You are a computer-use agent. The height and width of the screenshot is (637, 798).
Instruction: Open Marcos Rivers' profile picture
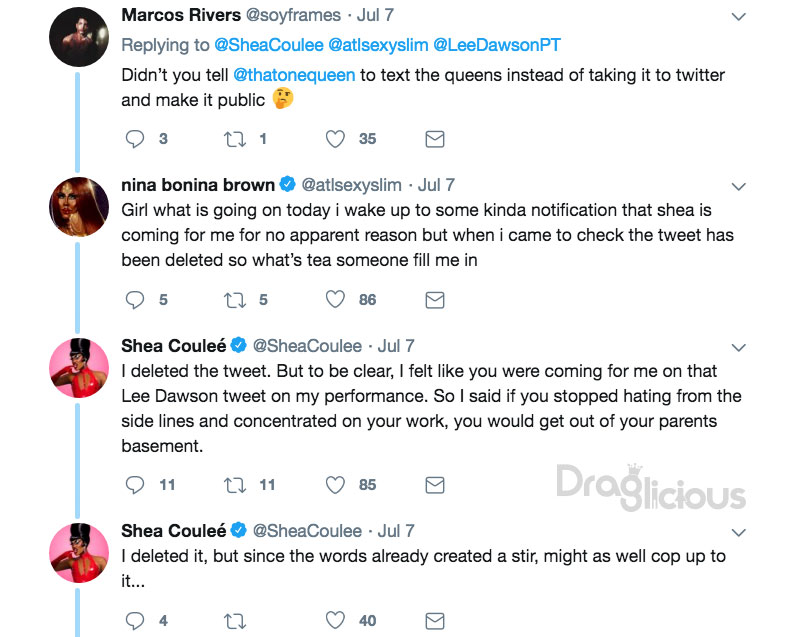pyautogui.click(x=79, y=37)
